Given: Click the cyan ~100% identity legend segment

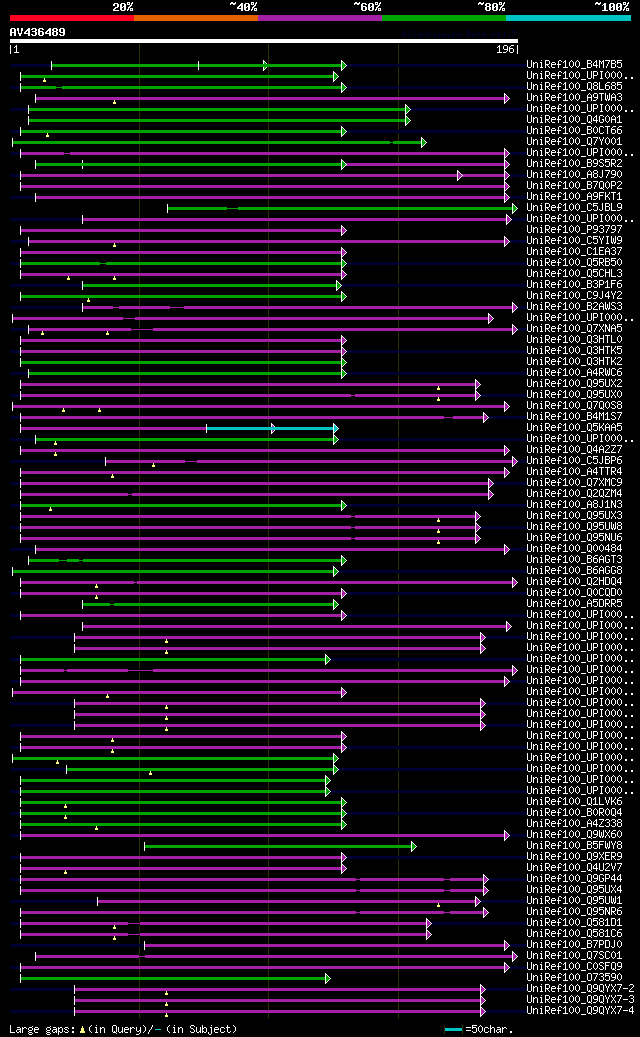Looking at the screenshot, I should [x=568, y=18].
